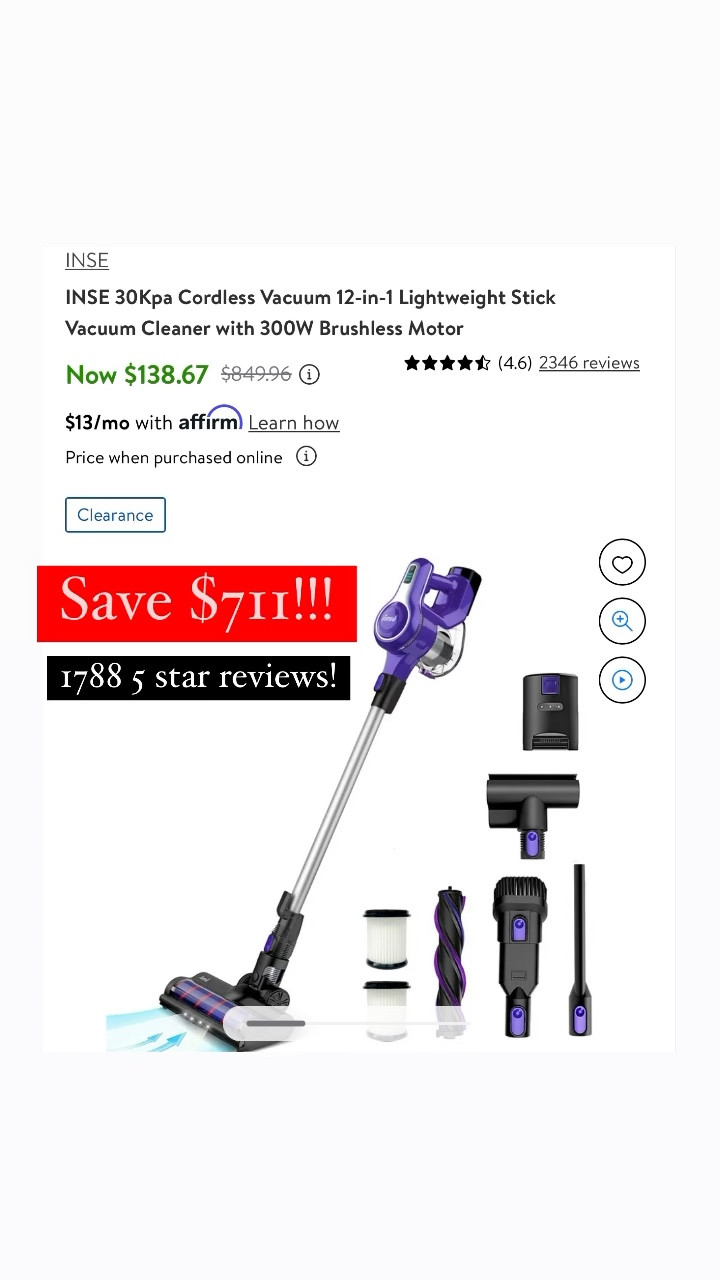Click the battery charger accessory image
The width and height of the screenshot is (720, 1280).
click(550, 712)
